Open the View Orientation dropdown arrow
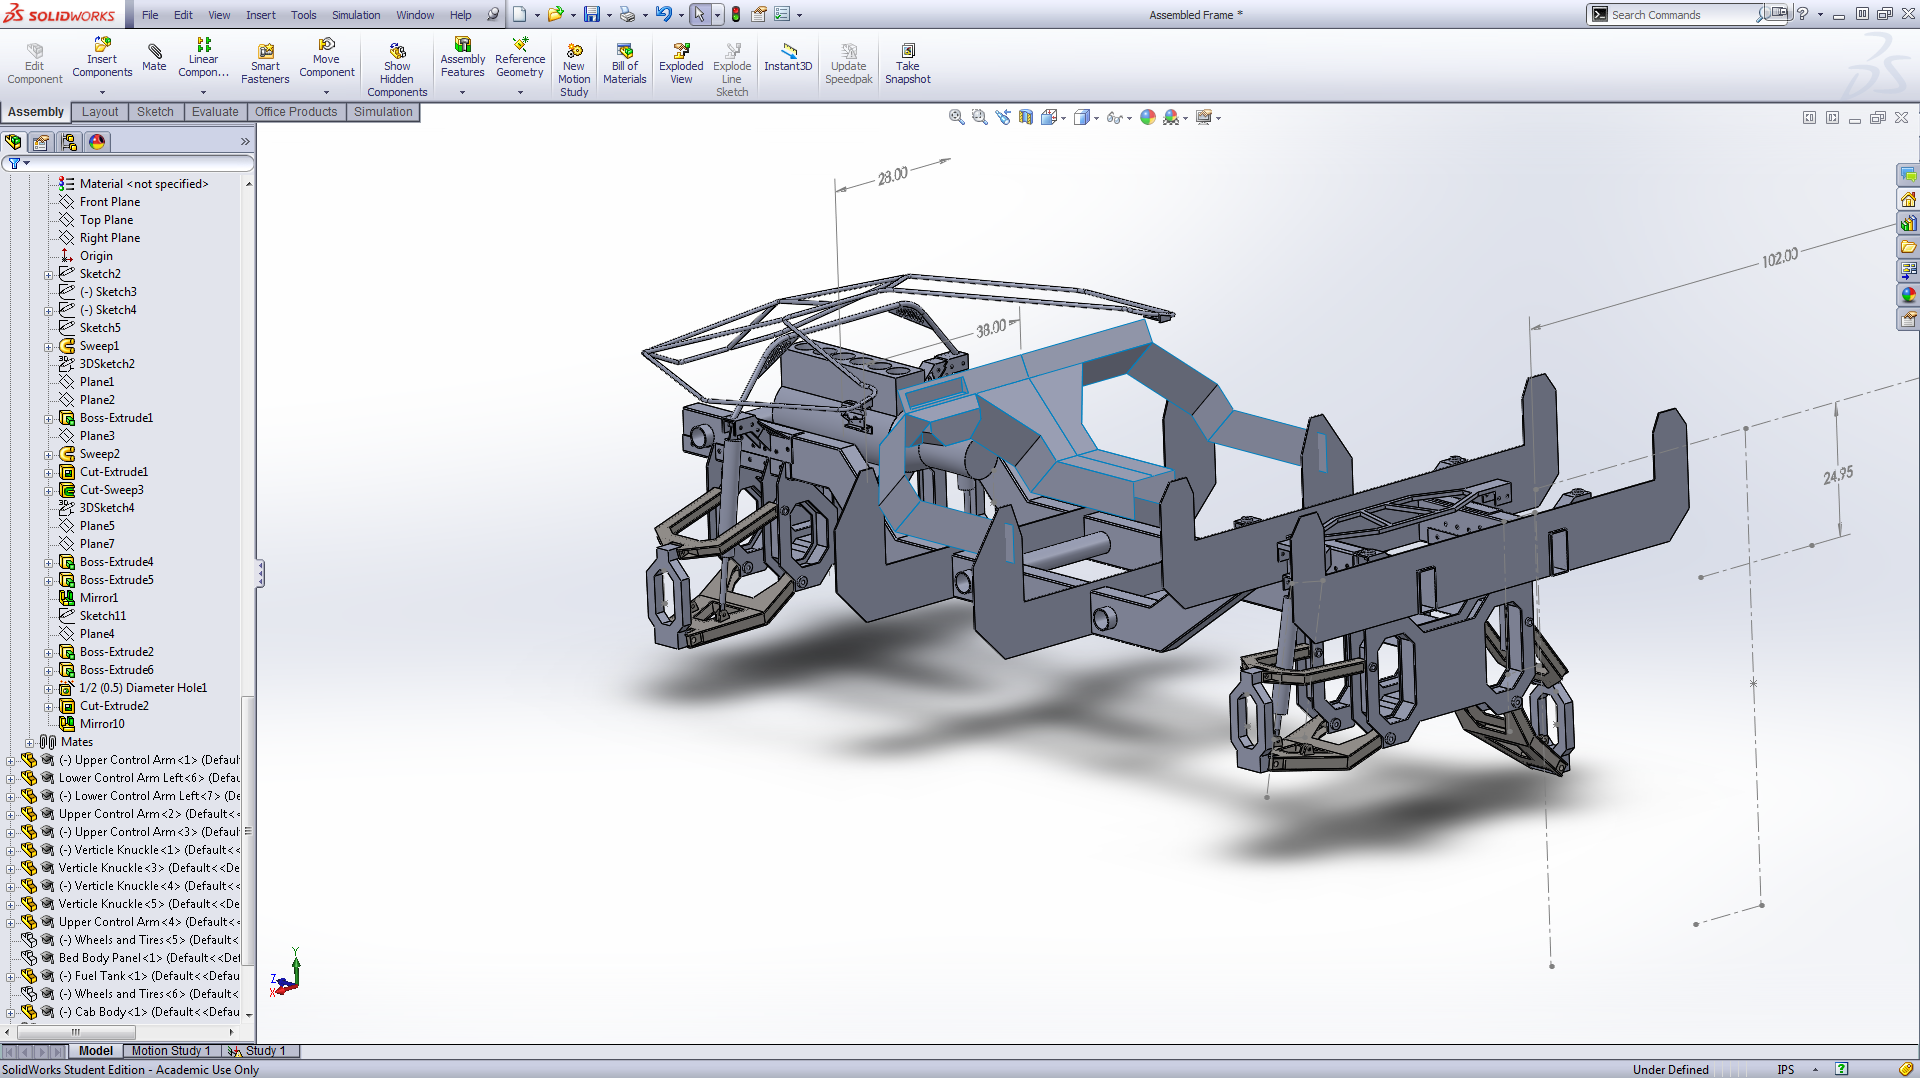The width and height of the screenshot is (1920, 1078). (x=1063, y=118)
